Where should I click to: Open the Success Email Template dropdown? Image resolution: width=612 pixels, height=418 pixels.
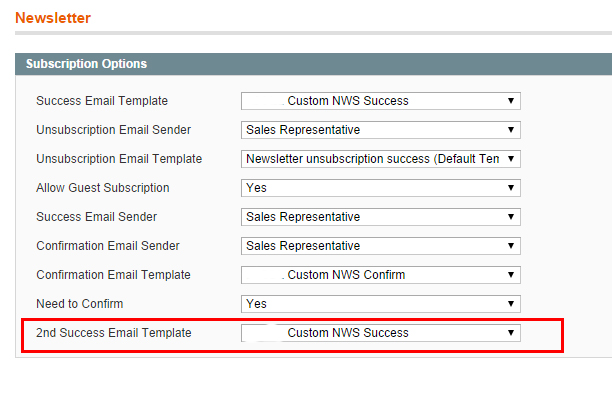pyautogui.click(x=380, y=101)
